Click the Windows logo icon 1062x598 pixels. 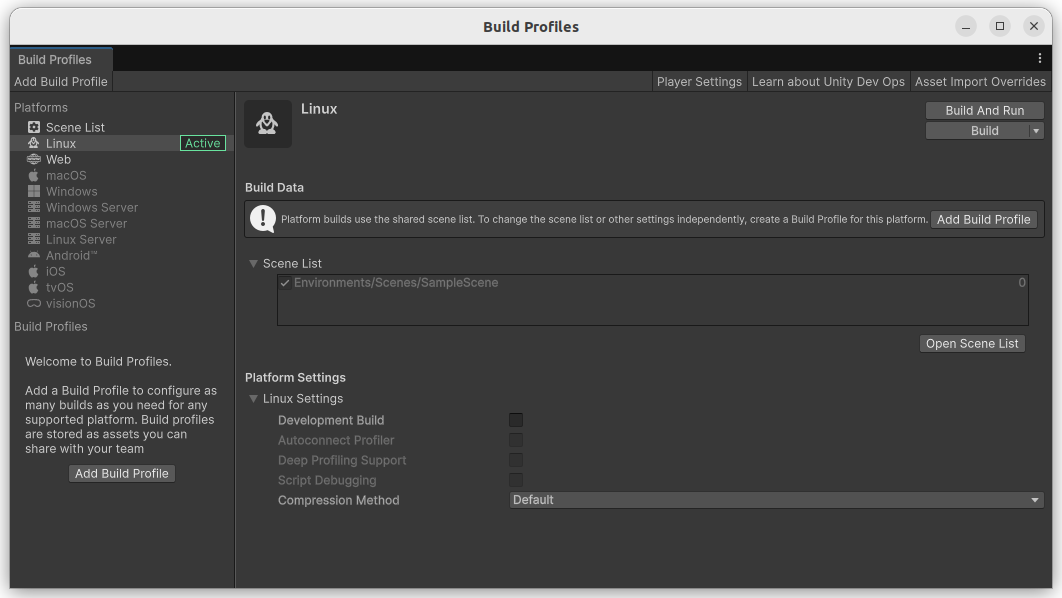[34, 191]
